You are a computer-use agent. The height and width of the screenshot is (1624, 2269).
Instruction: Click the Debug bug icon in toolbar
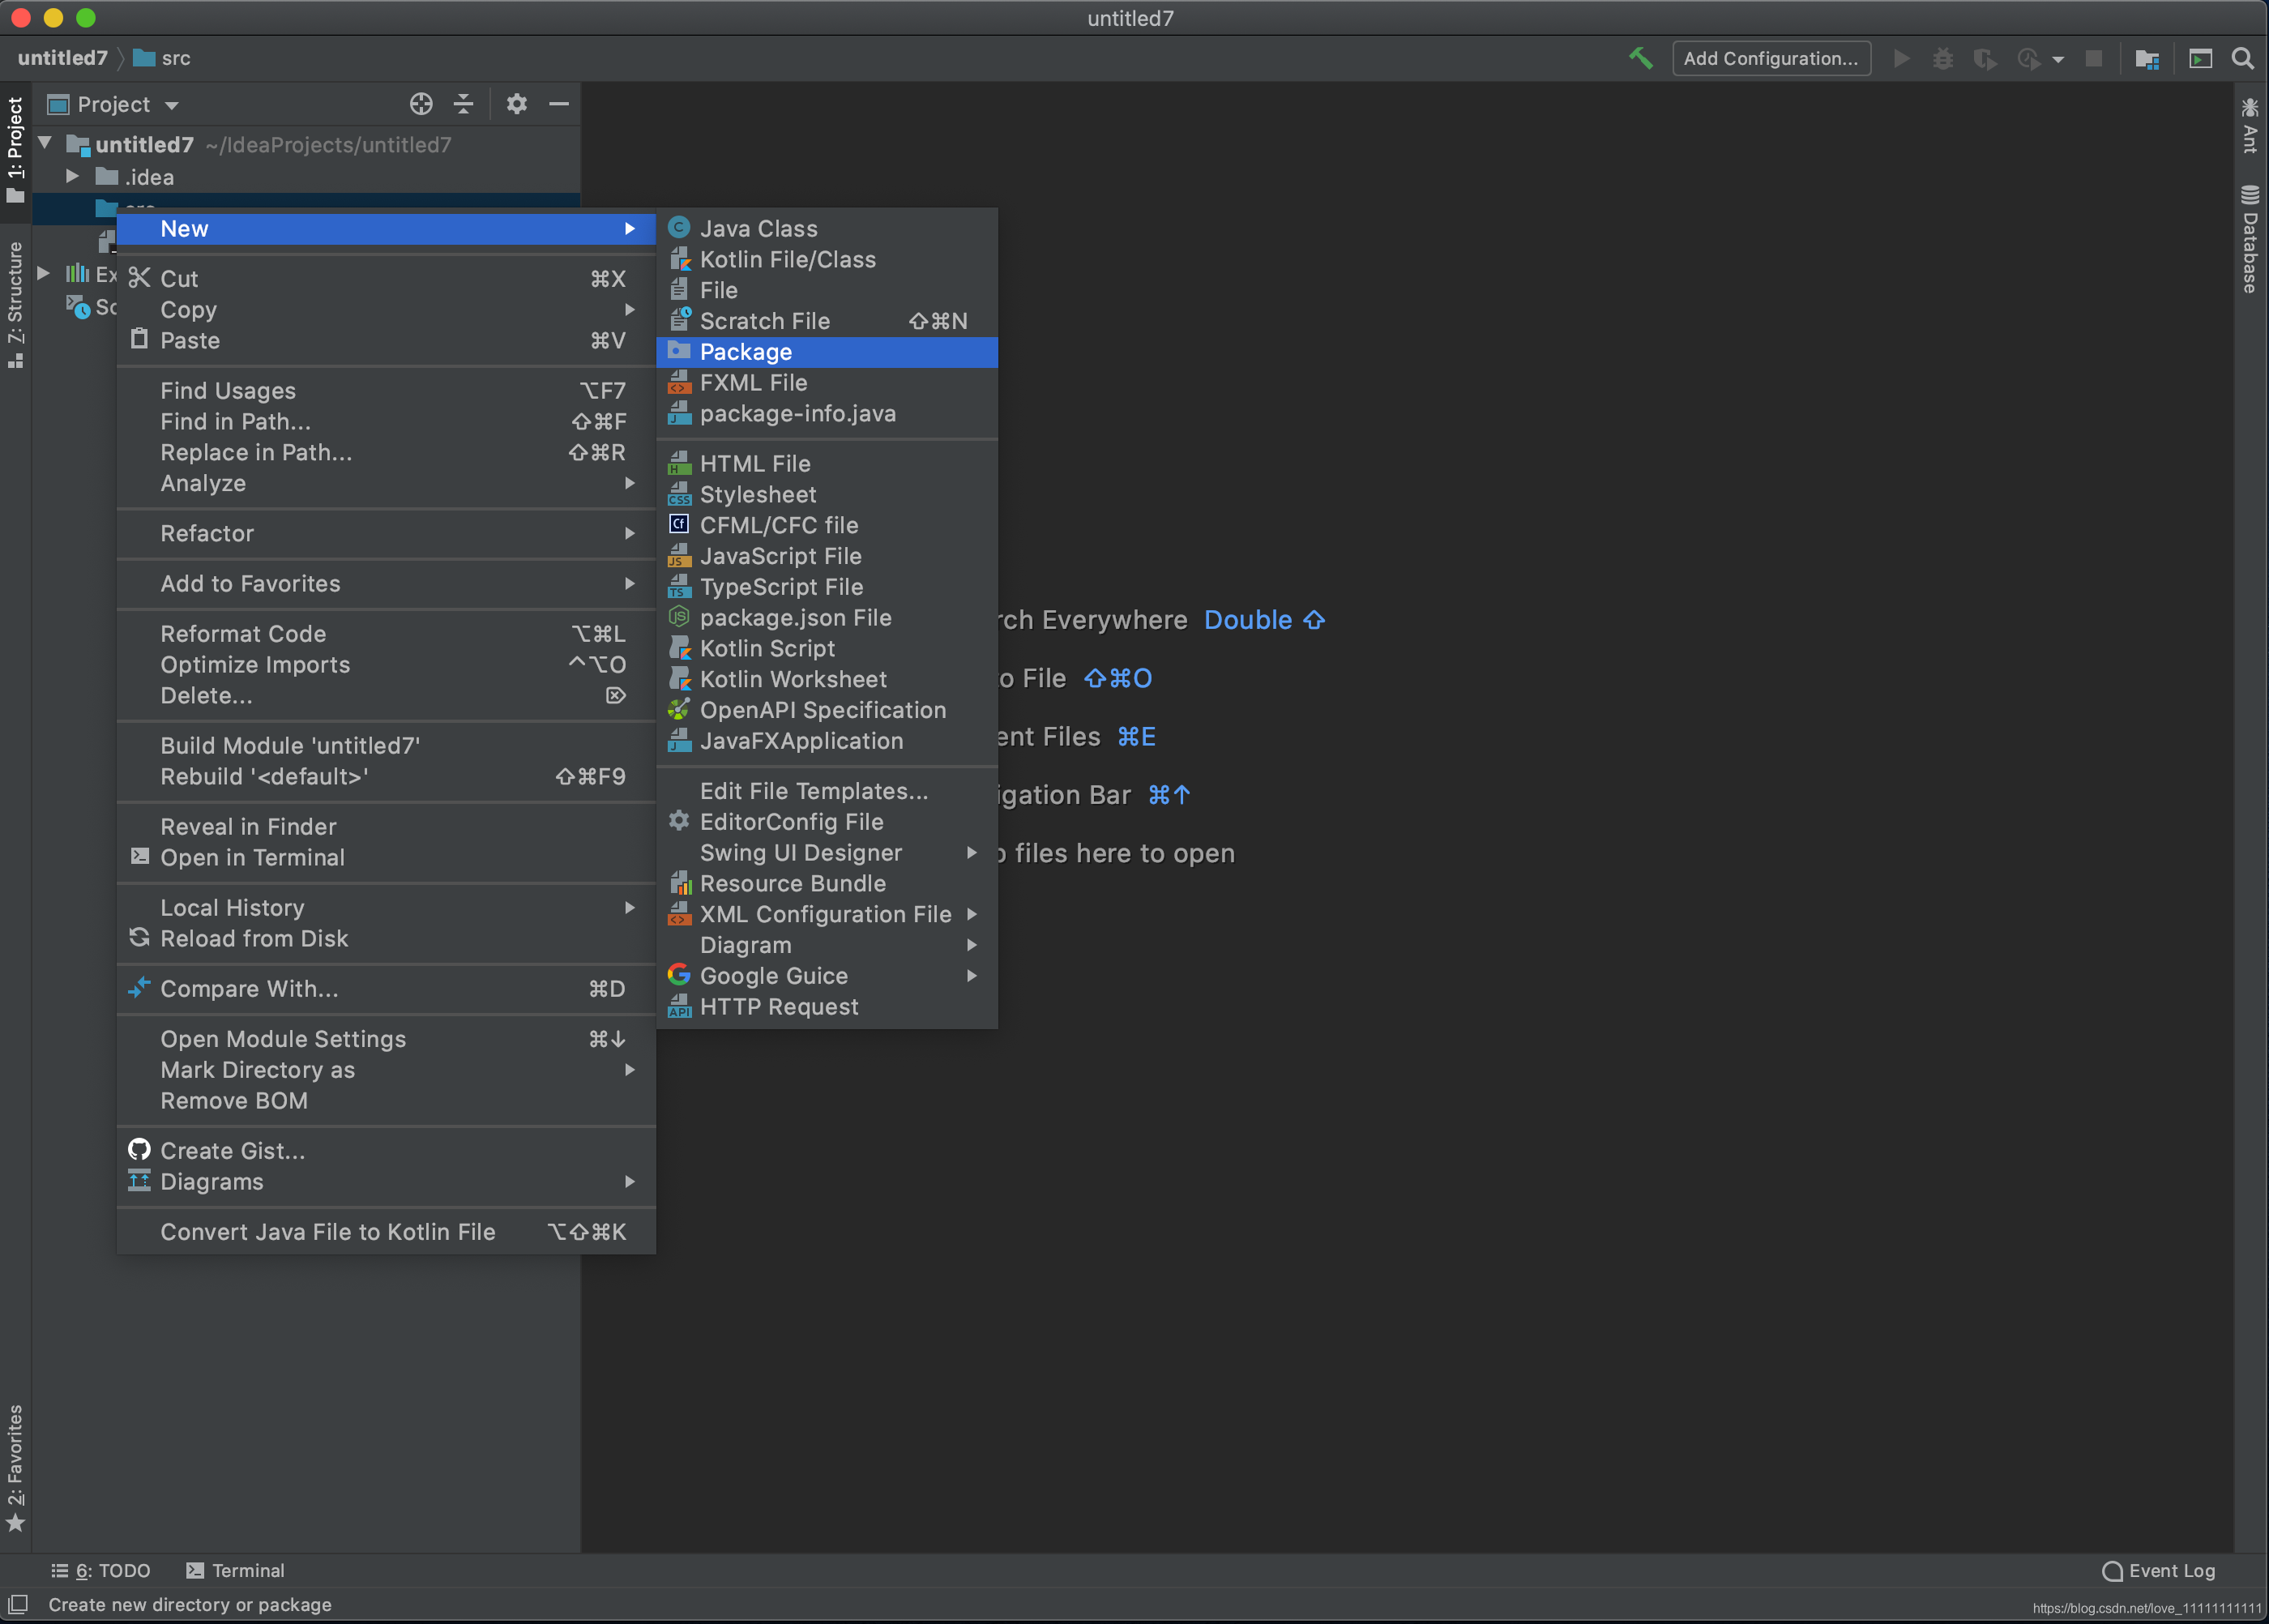pyautogui.click(x=1942, y=59)
